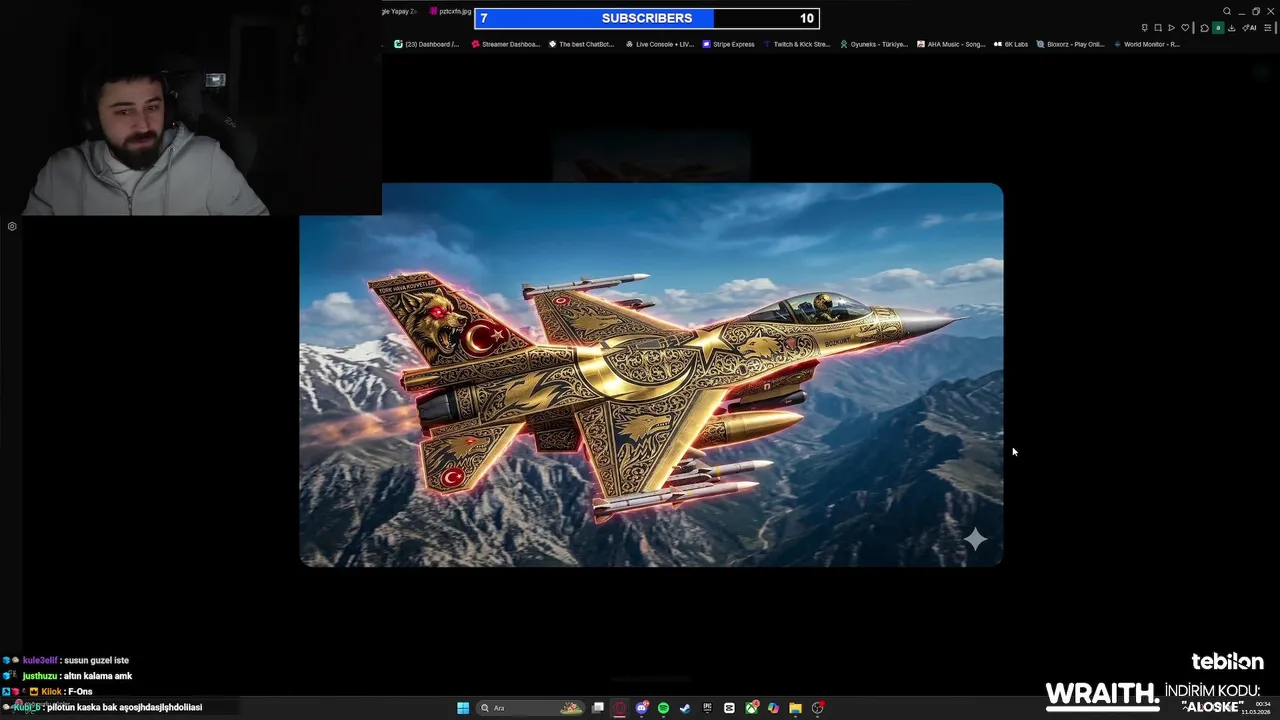Open the Twitch & Kick Stre... bookmark
Image resolution: width=1280 pixels, height=720 pixels.
[x=796, y=44]
